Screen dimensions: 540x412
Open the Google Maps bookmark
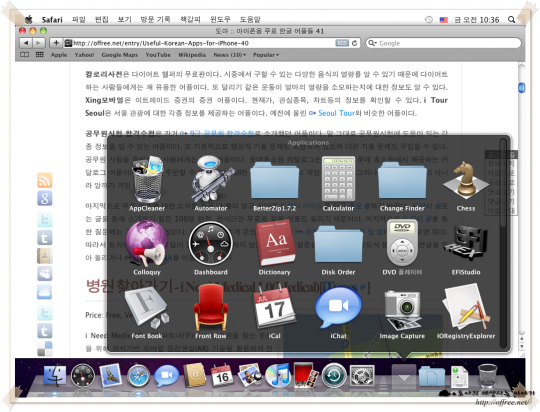120,55
